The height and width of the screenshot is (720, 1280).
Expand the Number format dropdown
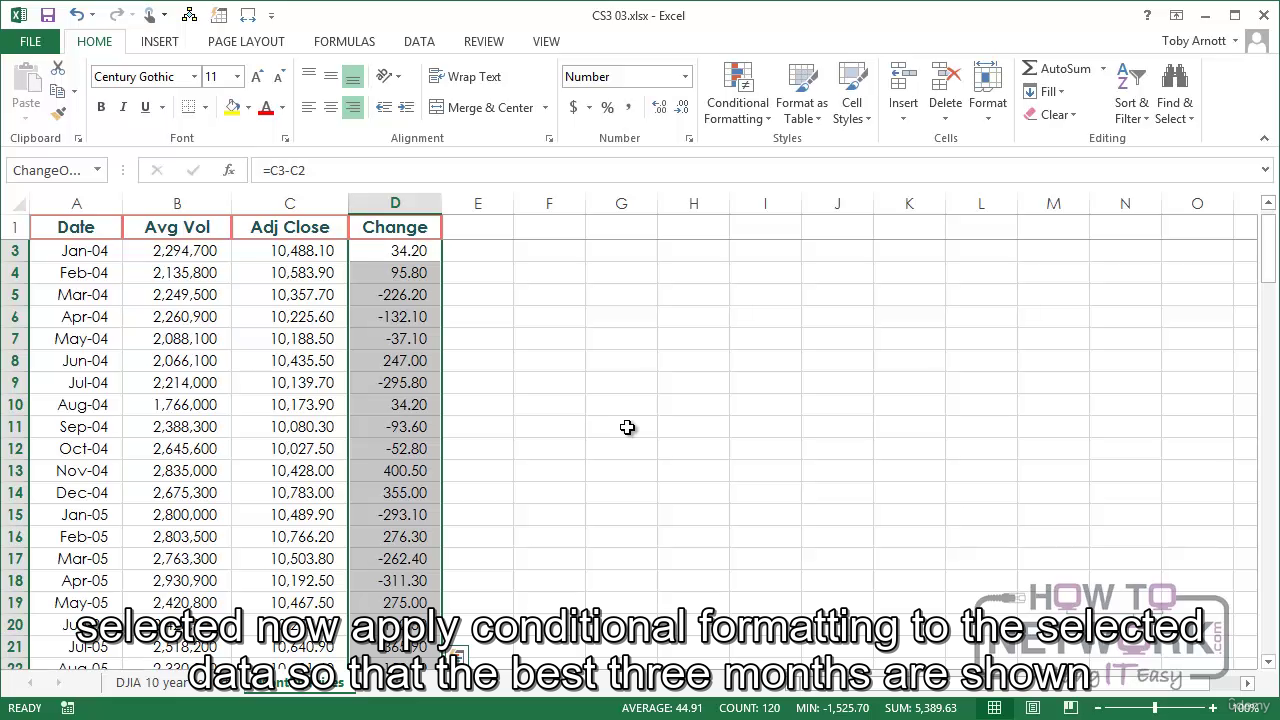click(x=685, y=77)
